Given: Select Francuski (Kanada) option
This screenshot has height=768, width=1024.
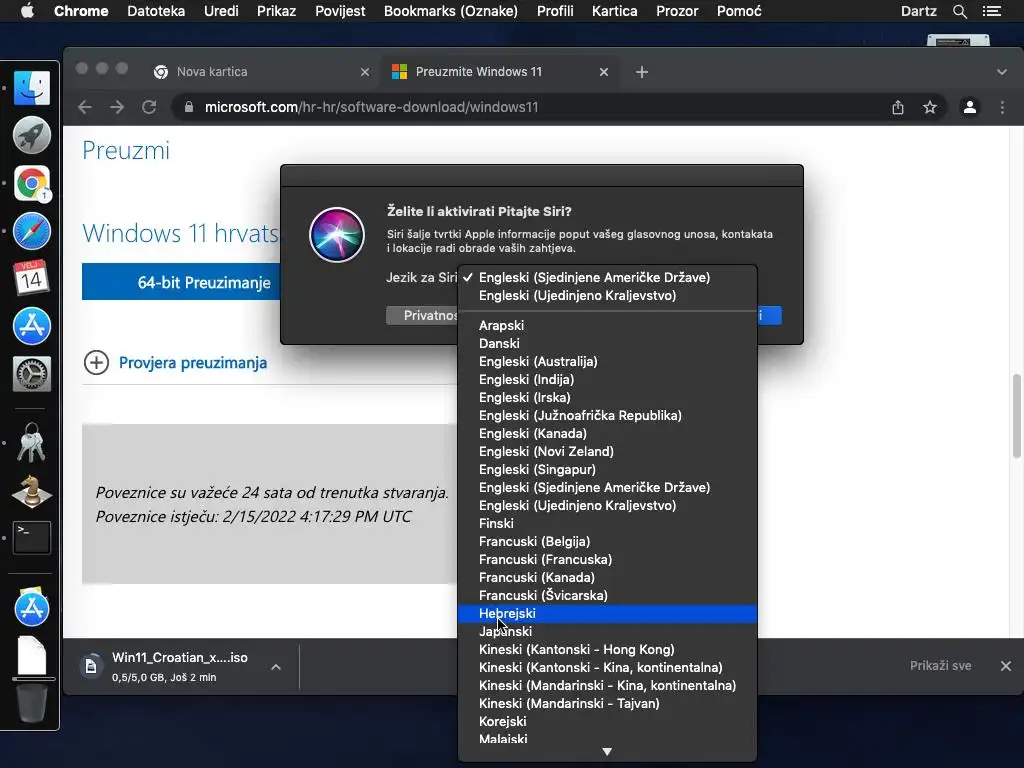Looking at the screenshot, I should click(x=607, y=577).
